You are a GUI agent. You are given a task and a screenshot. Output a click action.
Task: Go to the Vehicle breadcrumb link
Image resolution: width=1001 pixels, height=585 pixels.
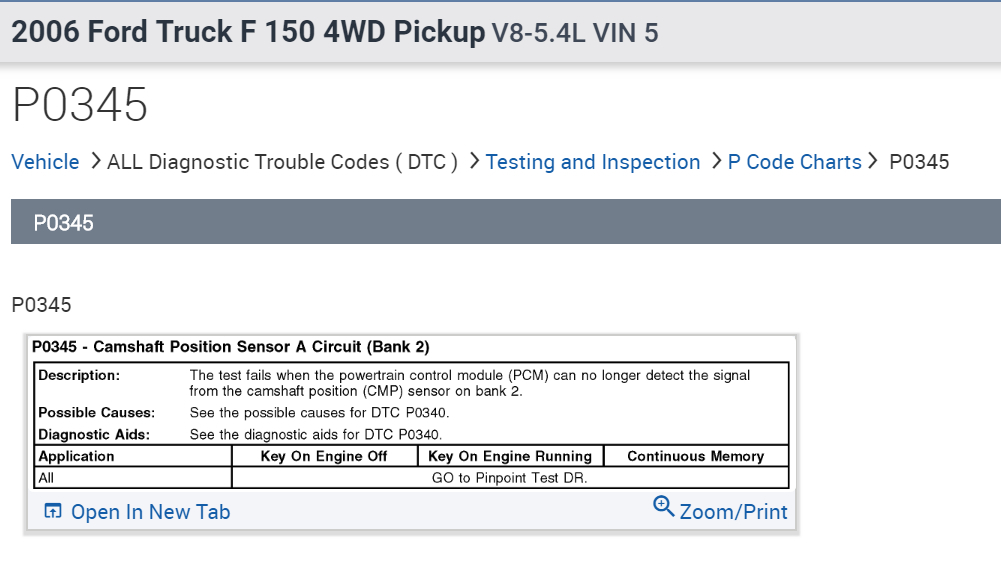pyautogui.click(x=45, y=162)
